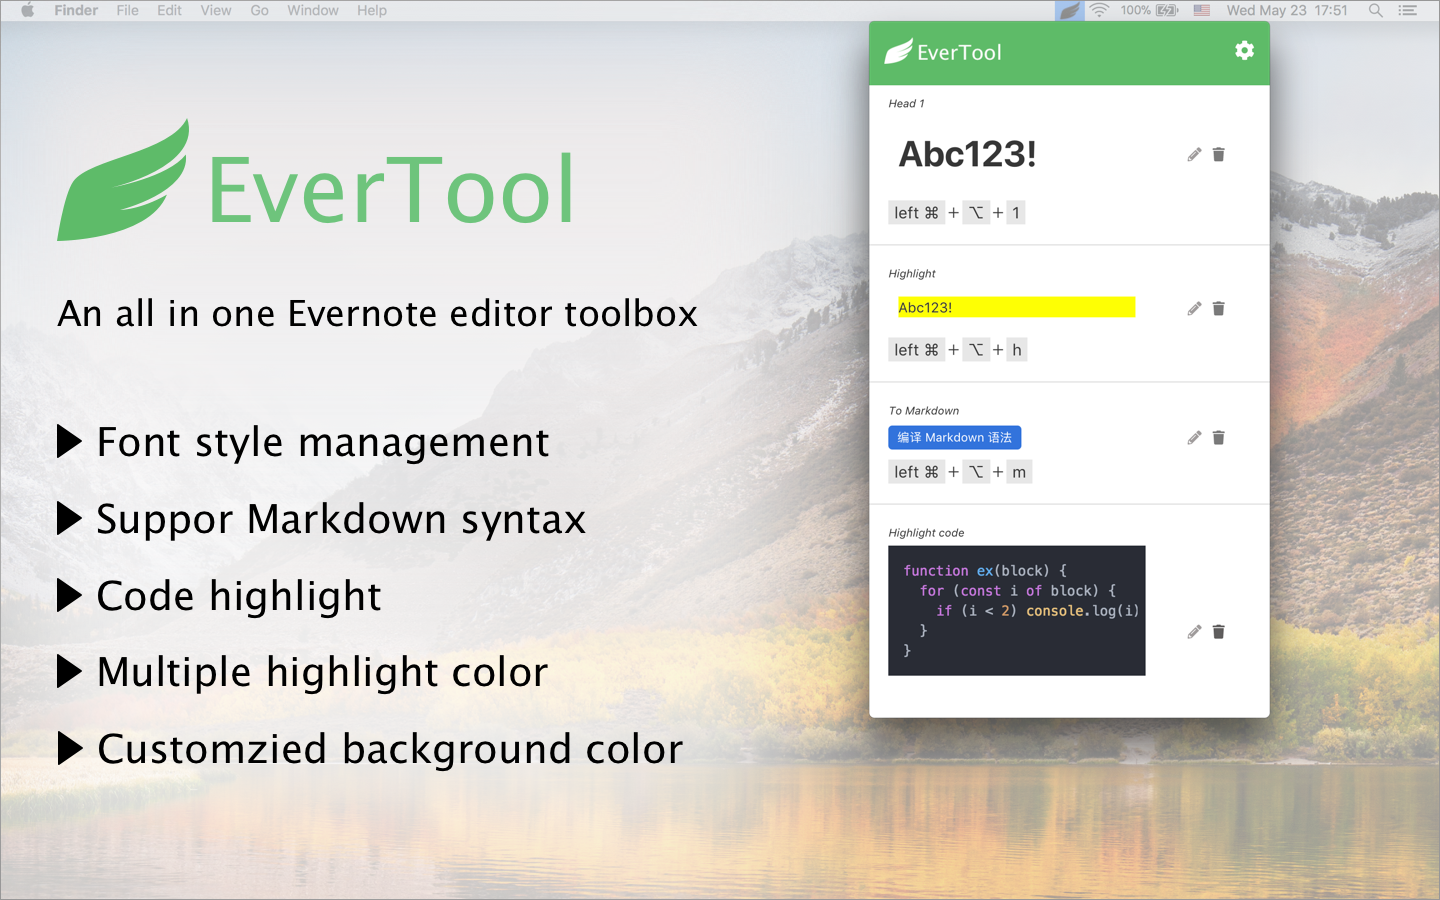Click the yellow Abc123! highlight swatch
The height and width of the screenshot is (900, 1440).
coord(1016,307)
